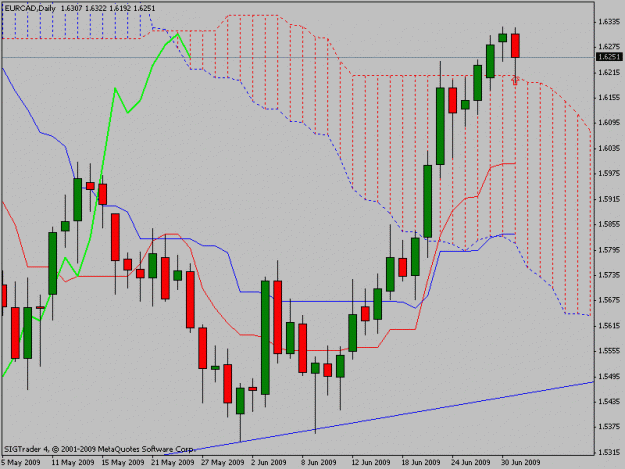
Task: Click the 1.6335 price scale label
Action: [x=609, y=22]
